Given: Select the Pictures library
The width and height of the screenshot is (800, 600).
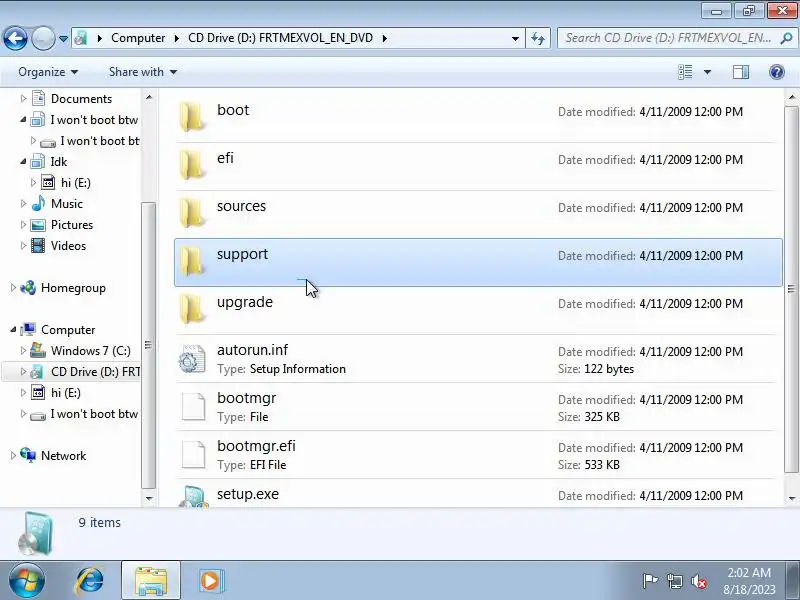Looking at the screenshot, I should pyautogui.click(x=72, y=224).
